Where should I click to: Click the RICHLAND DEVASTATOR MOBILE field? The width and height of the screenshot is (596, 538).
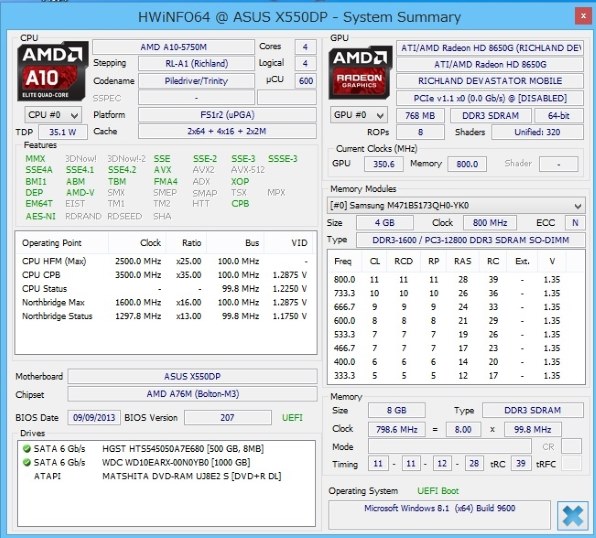tap(490, 81)
